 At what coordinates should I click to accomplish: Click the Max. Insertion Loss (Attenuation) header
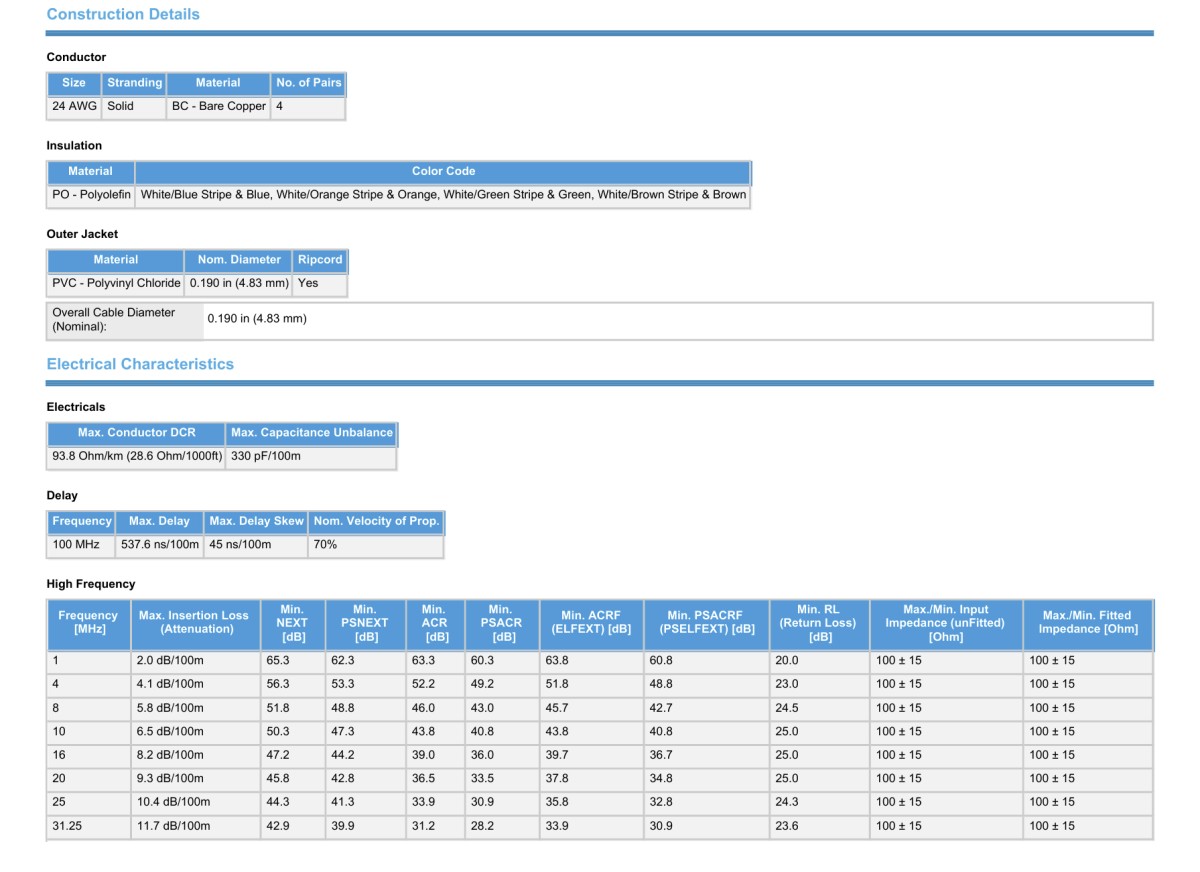[194, 623]
